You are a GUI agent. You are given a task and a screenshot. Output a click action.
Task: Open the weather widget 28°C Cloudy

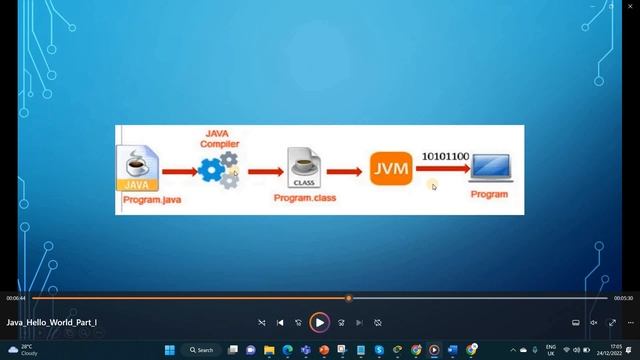pyautogui.click(x=23, y=350)
